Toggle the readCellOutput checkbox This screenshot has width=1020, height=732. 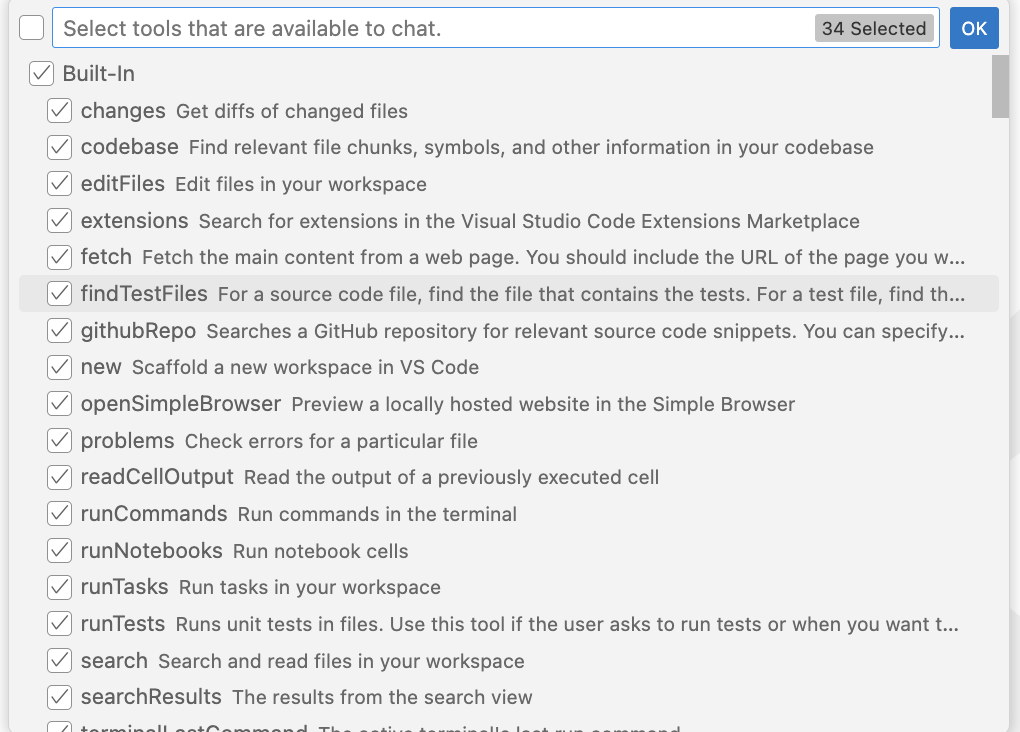[x=59, y=477]
